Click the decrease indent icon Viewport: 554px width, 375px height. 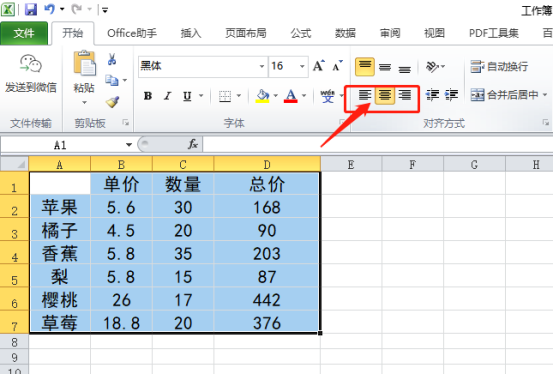(432, 95)
